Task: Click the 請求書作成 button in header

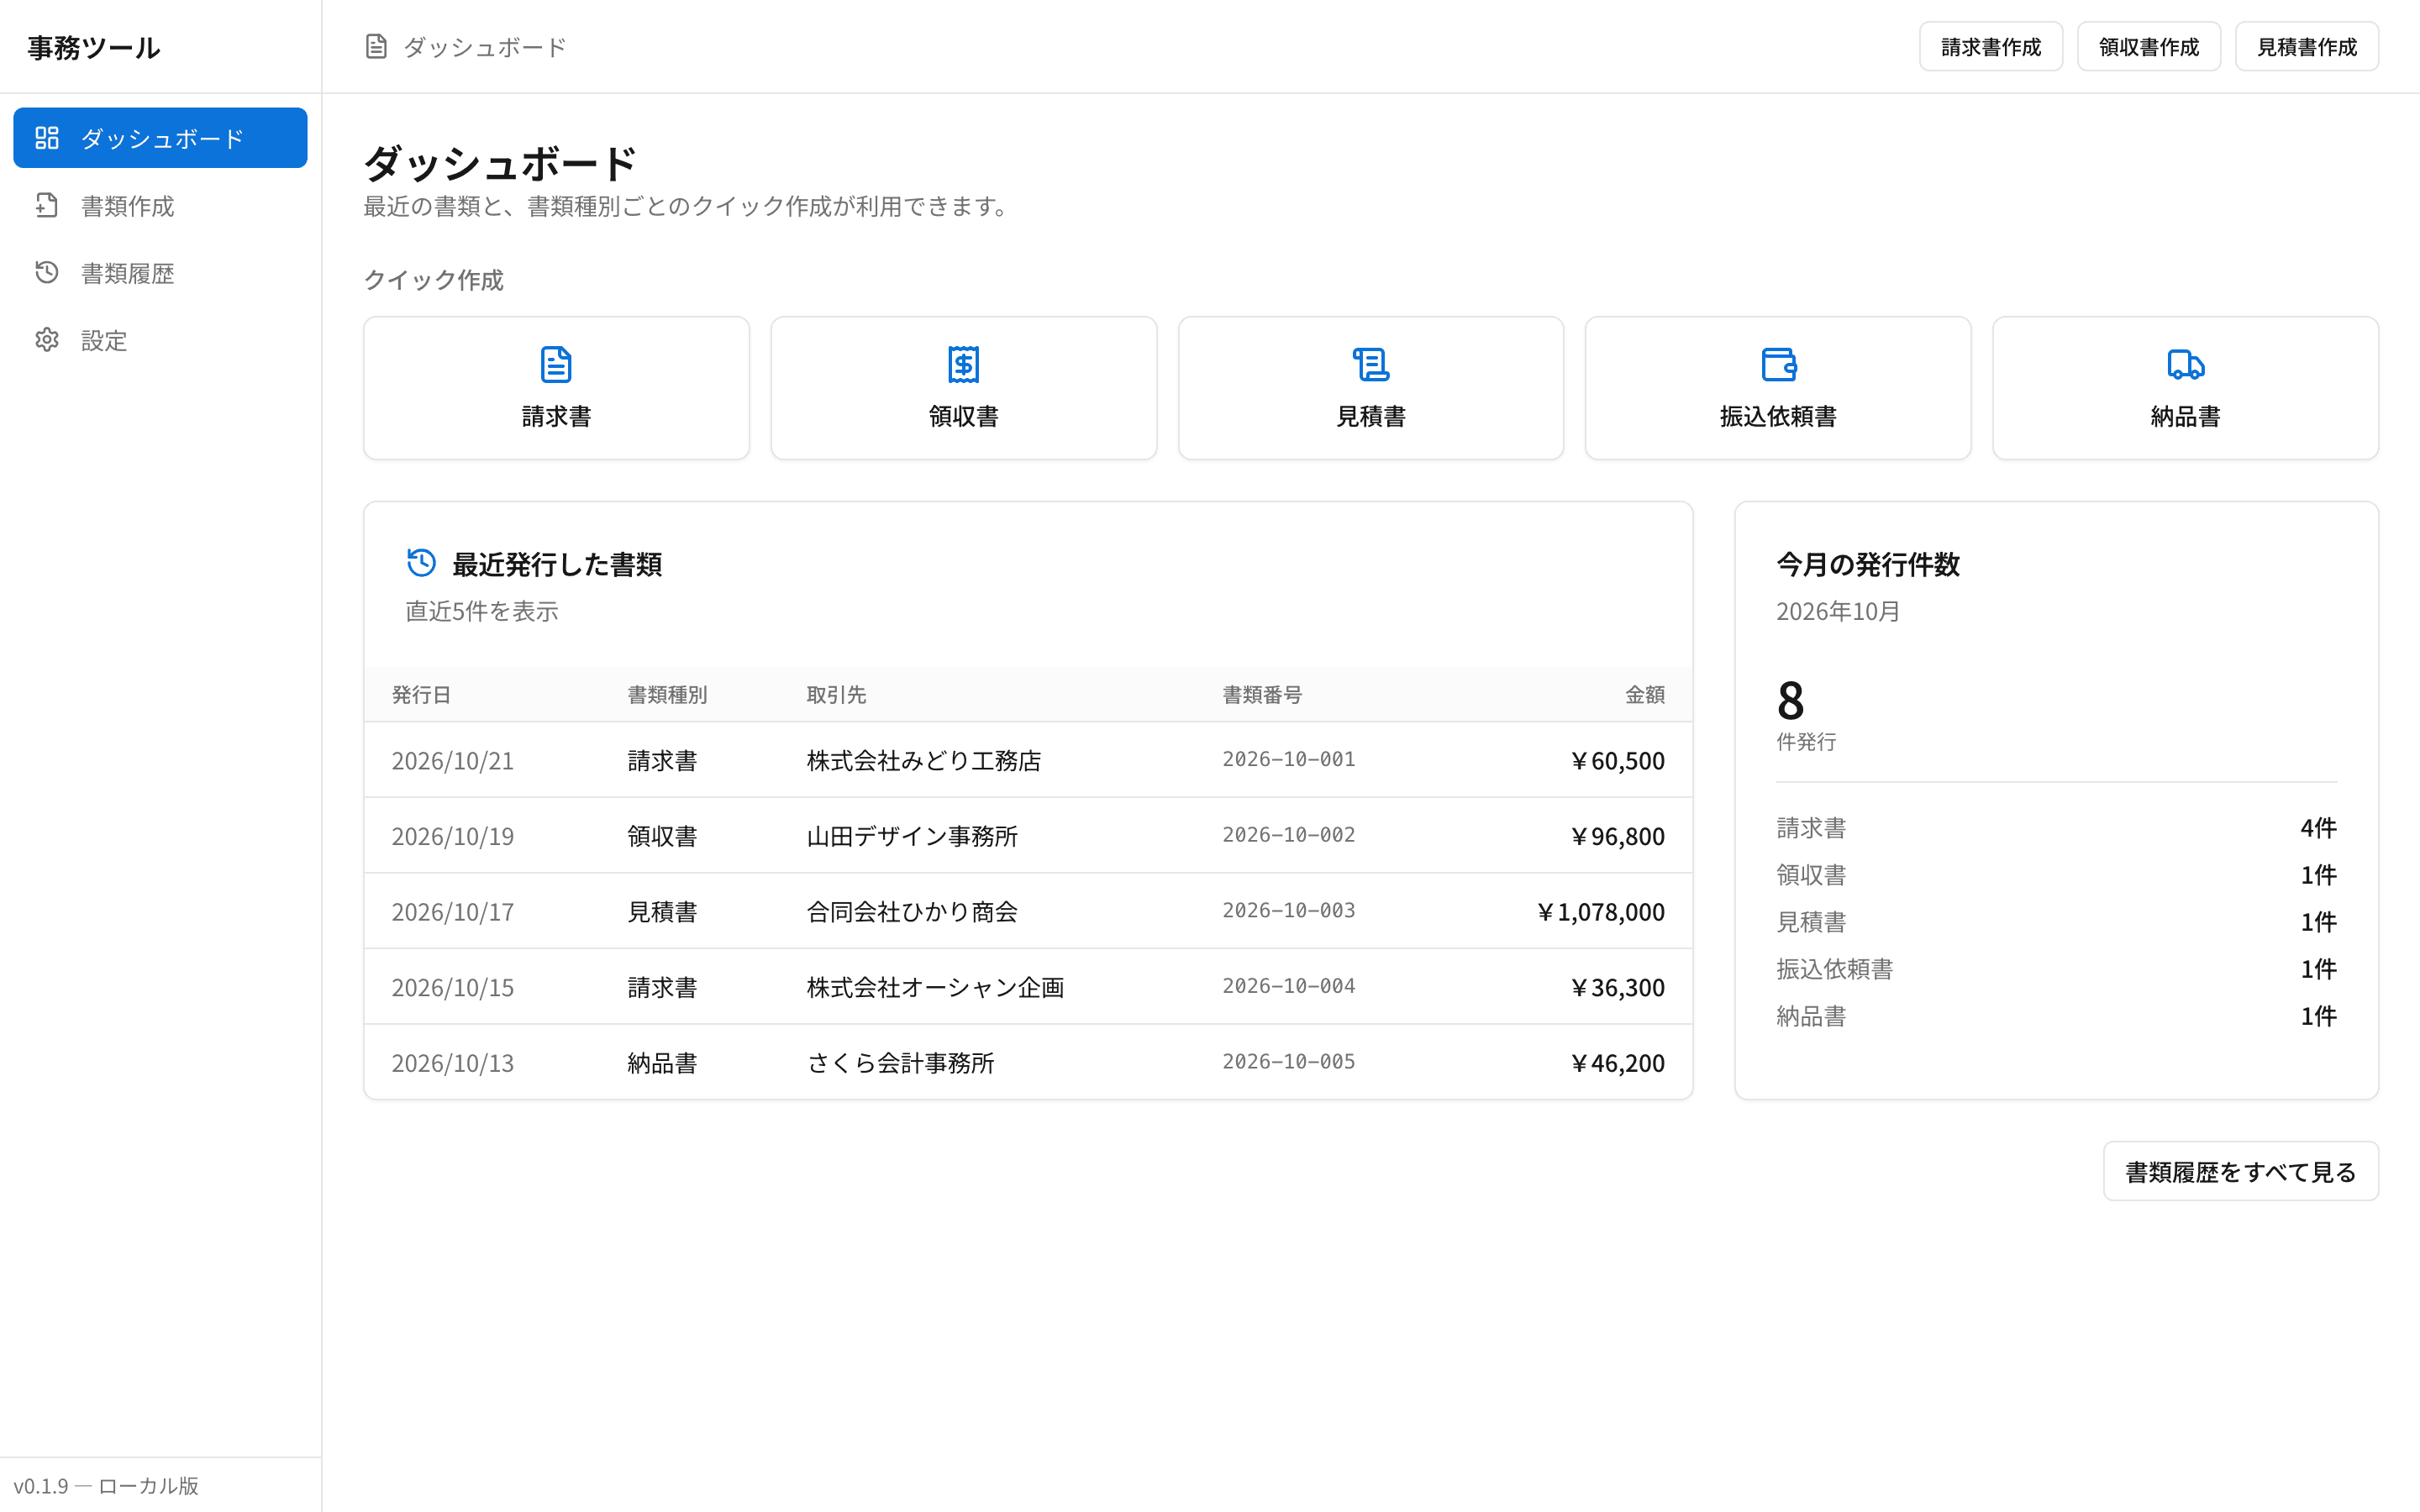Action: point(1990,47)
